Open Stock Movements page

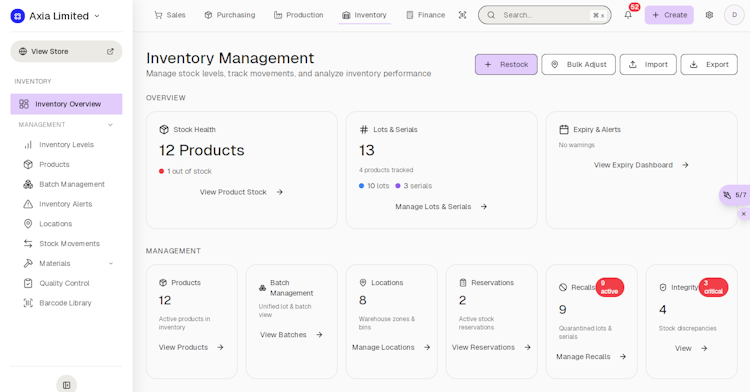(69, 243)
